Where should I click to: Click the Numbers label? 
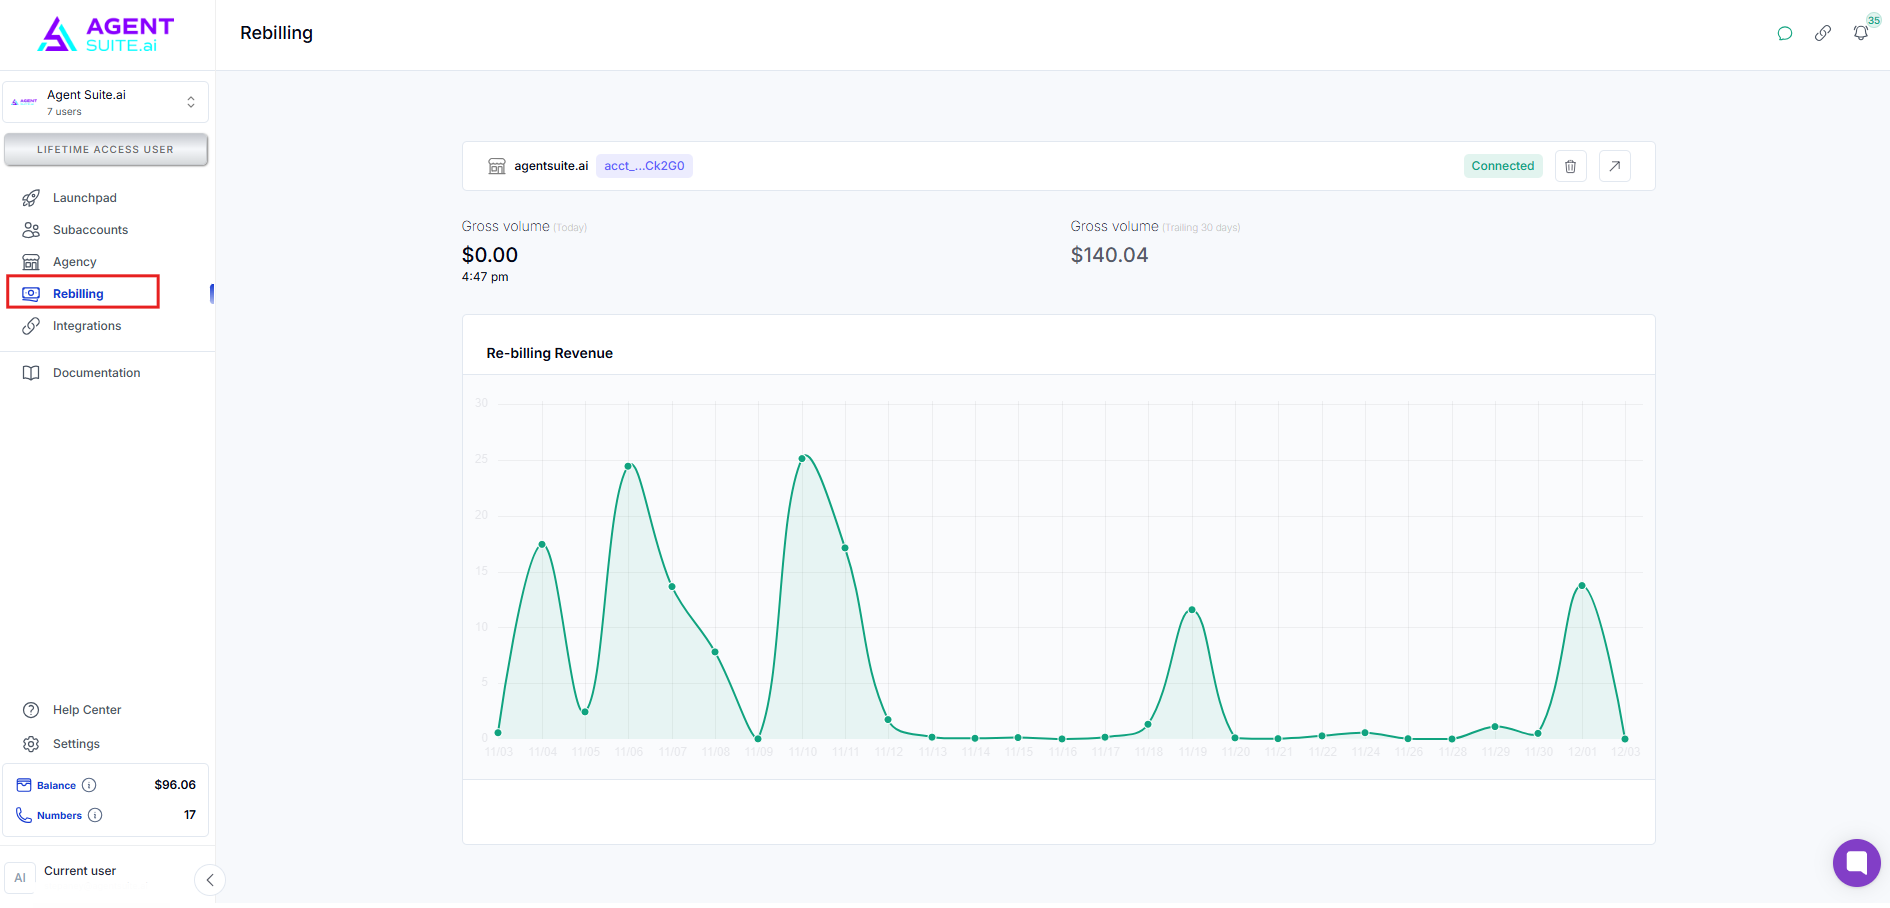click(59, 816)
